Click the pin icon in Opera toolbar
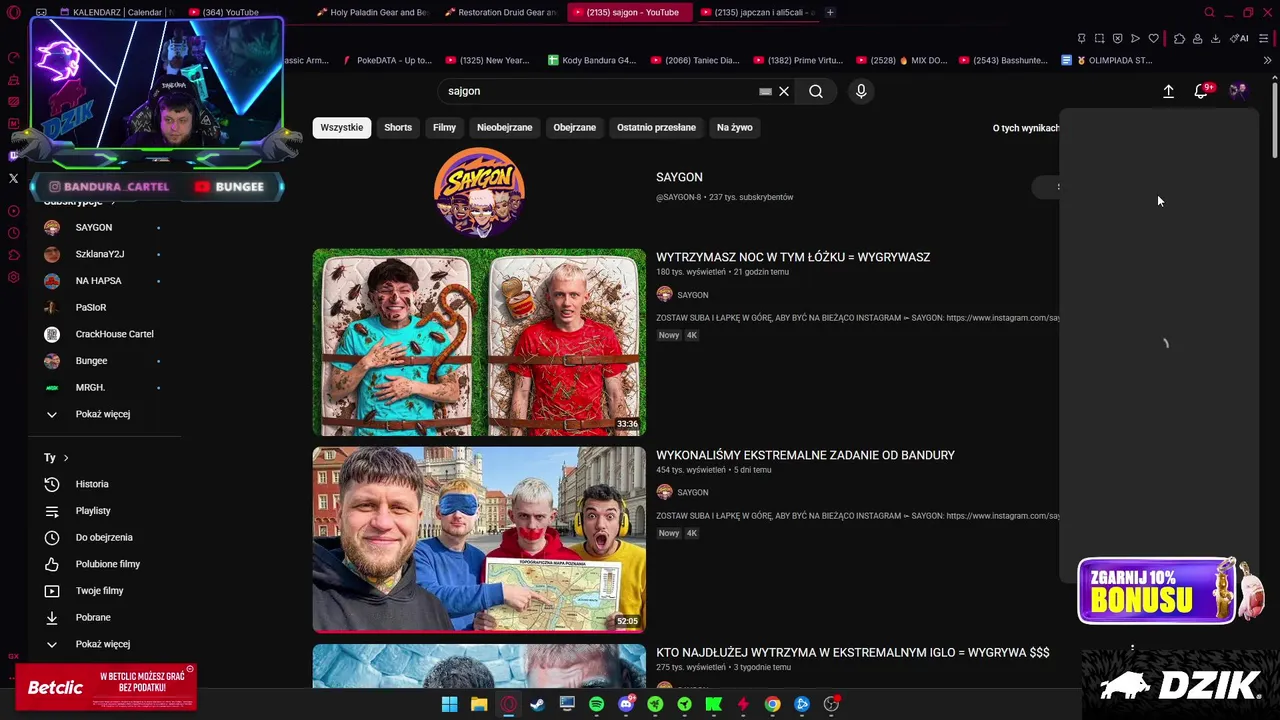 [x=1081, y=39]
